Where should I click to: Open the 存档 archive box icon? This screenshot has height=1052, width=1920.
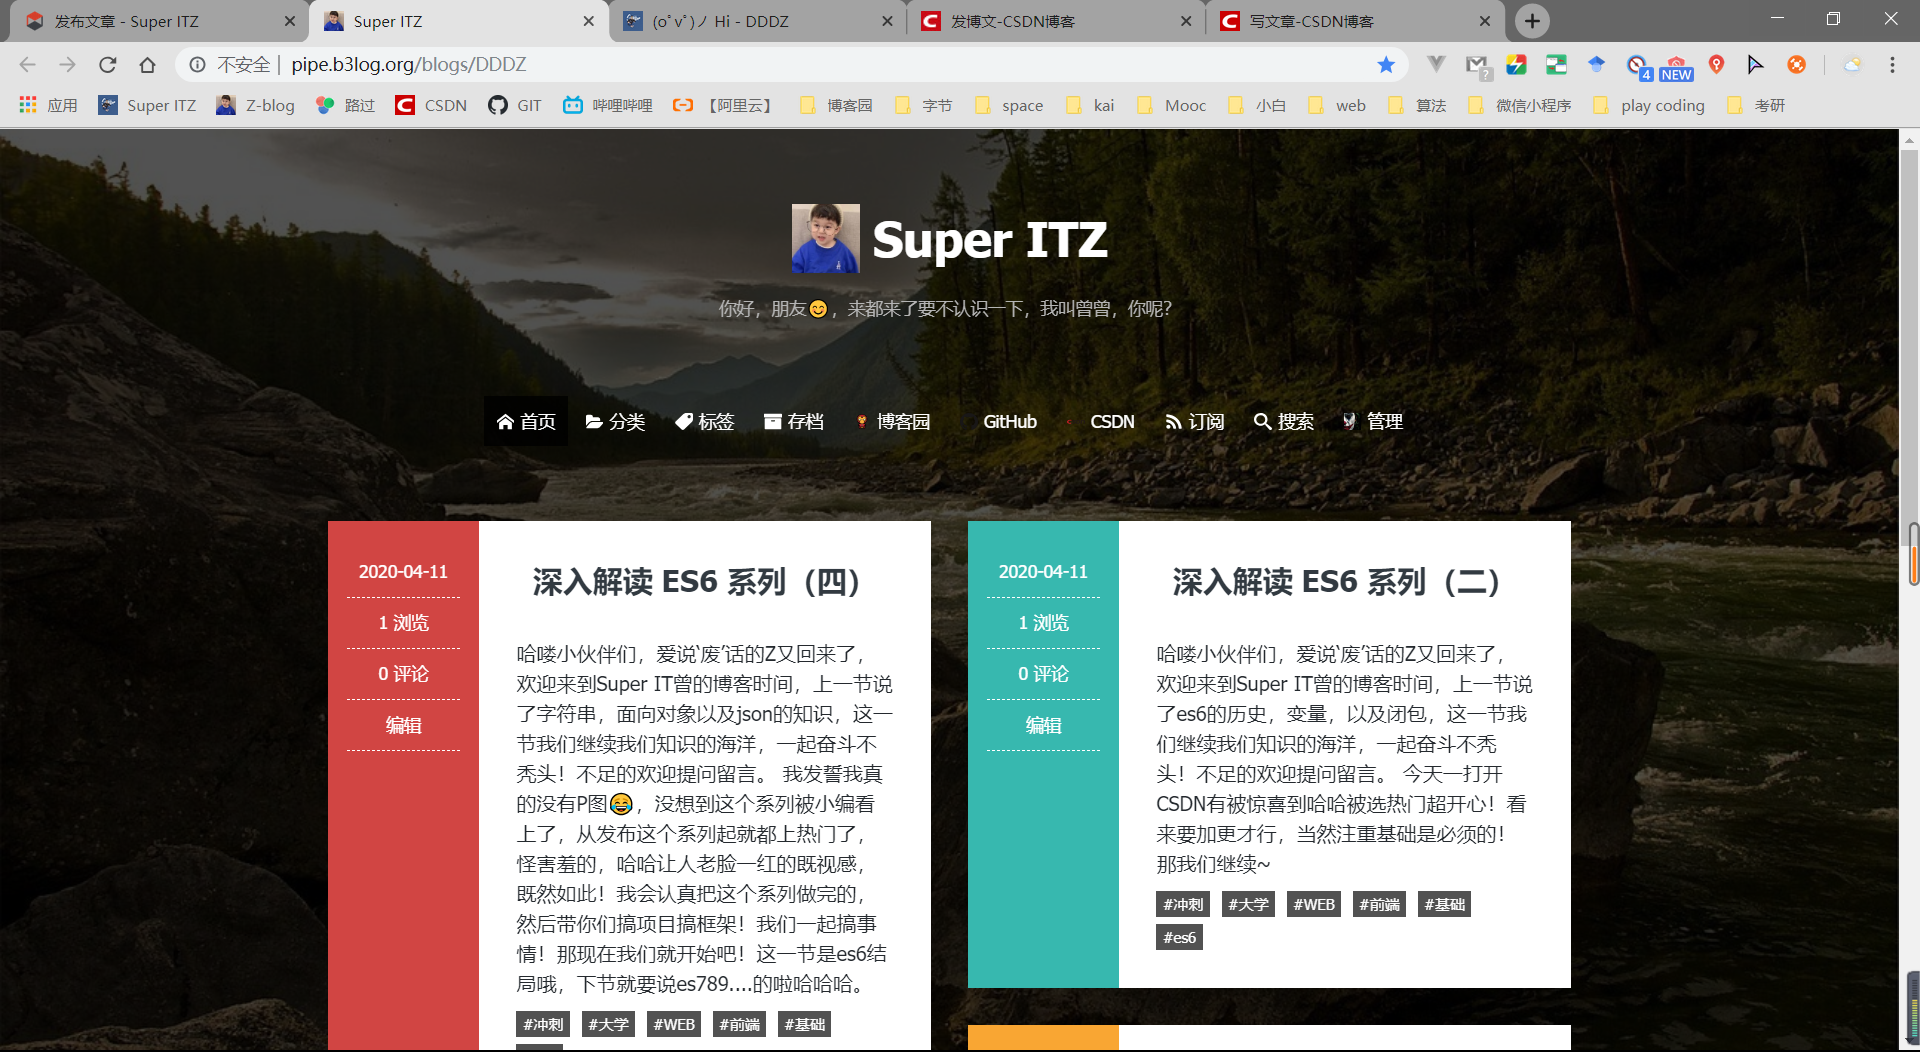(x=771, y=421)
